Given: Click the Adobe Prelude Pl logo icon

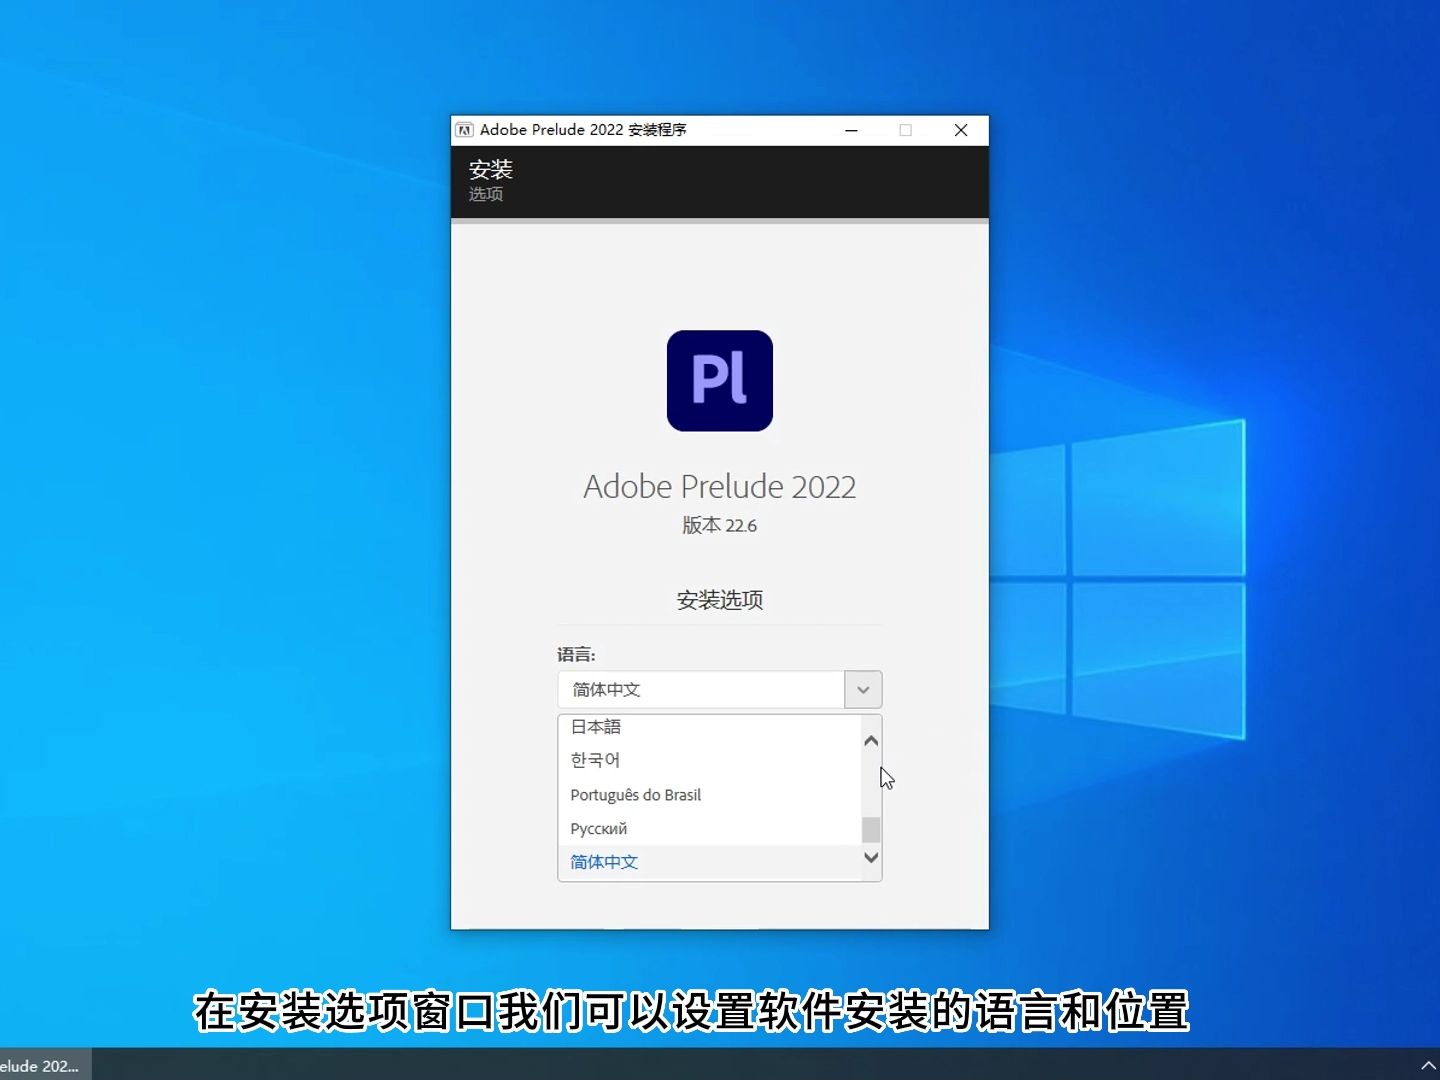Looking at the screenshot, I should pyautogui.click(x=720, y=381).
